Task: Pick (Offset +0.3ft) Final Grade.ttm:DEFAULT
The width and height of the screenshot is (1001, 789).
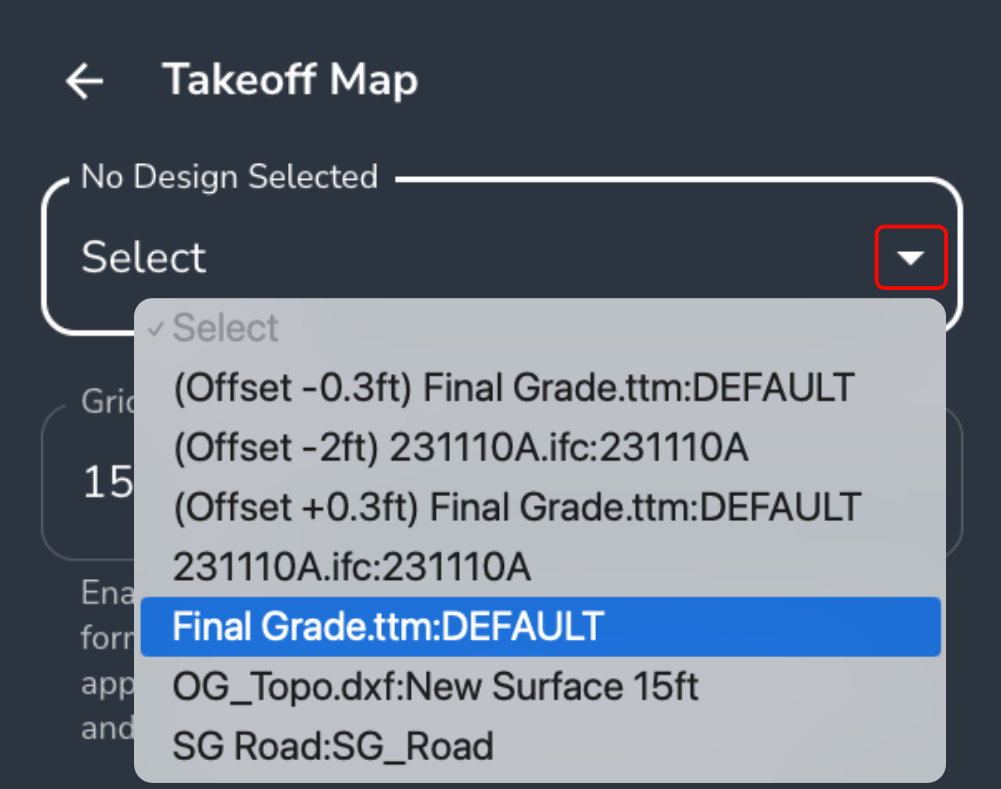Action: [515, 507]
